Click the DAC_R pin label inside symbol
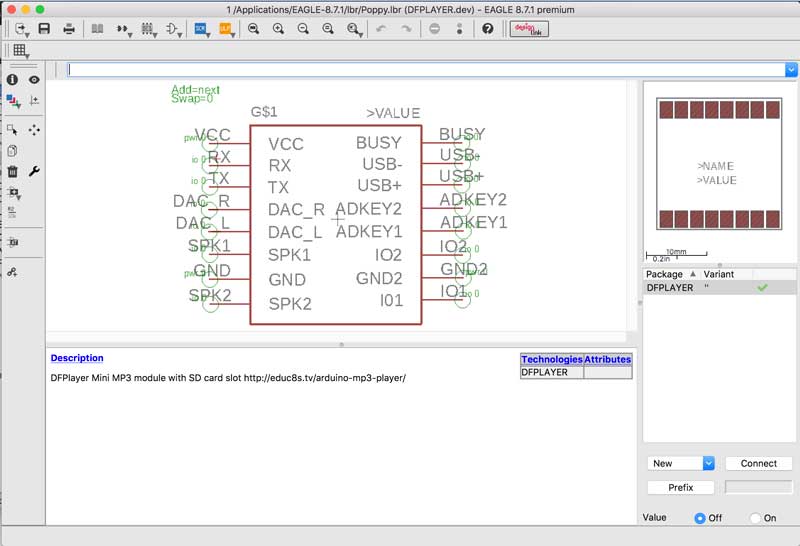800x546 pixels. [296, 209]
